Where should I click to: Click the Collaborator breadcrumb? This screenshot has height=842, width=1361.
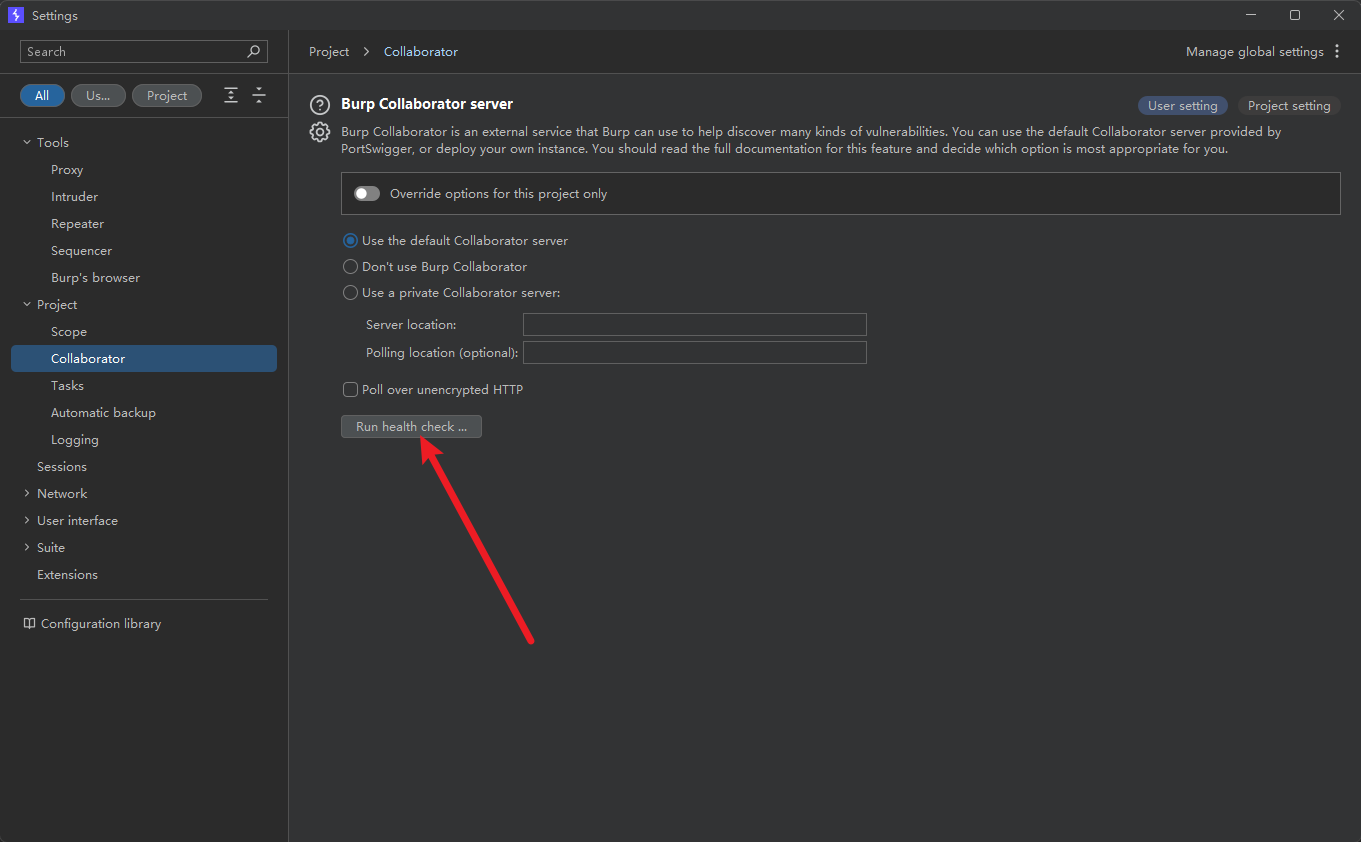point(421,51)
